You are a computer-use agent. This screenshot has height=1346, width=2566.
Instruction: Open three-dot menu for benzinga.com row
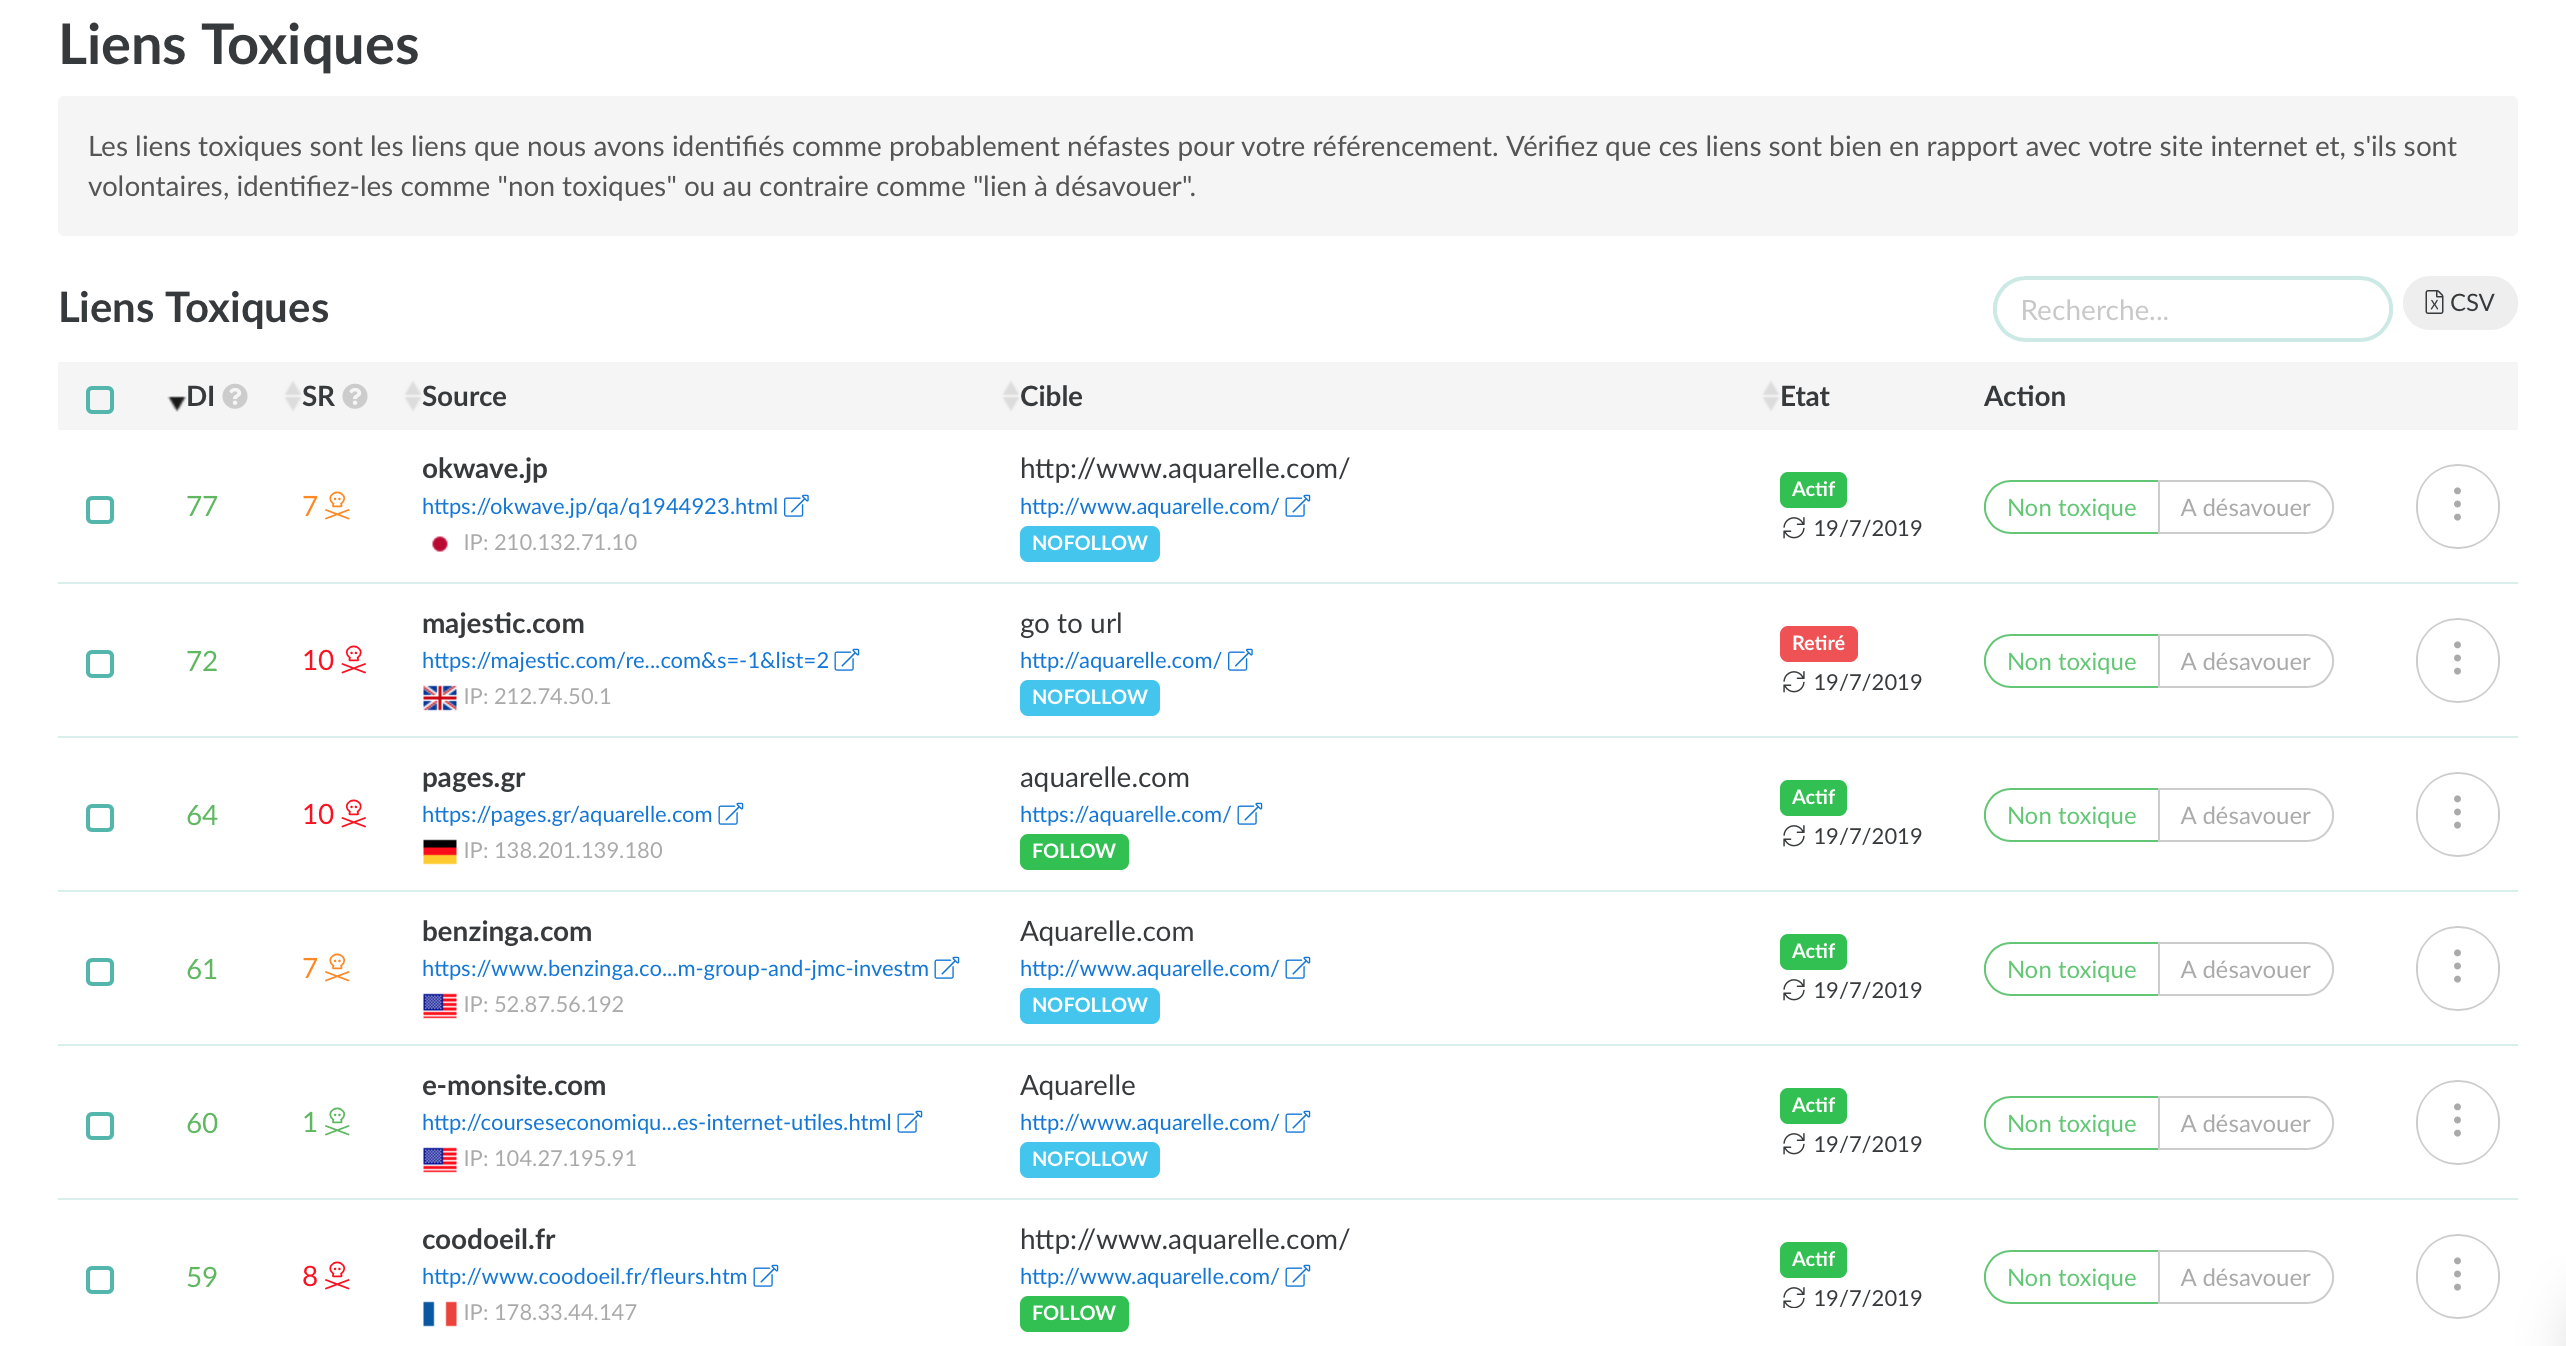pos(2456,968)
